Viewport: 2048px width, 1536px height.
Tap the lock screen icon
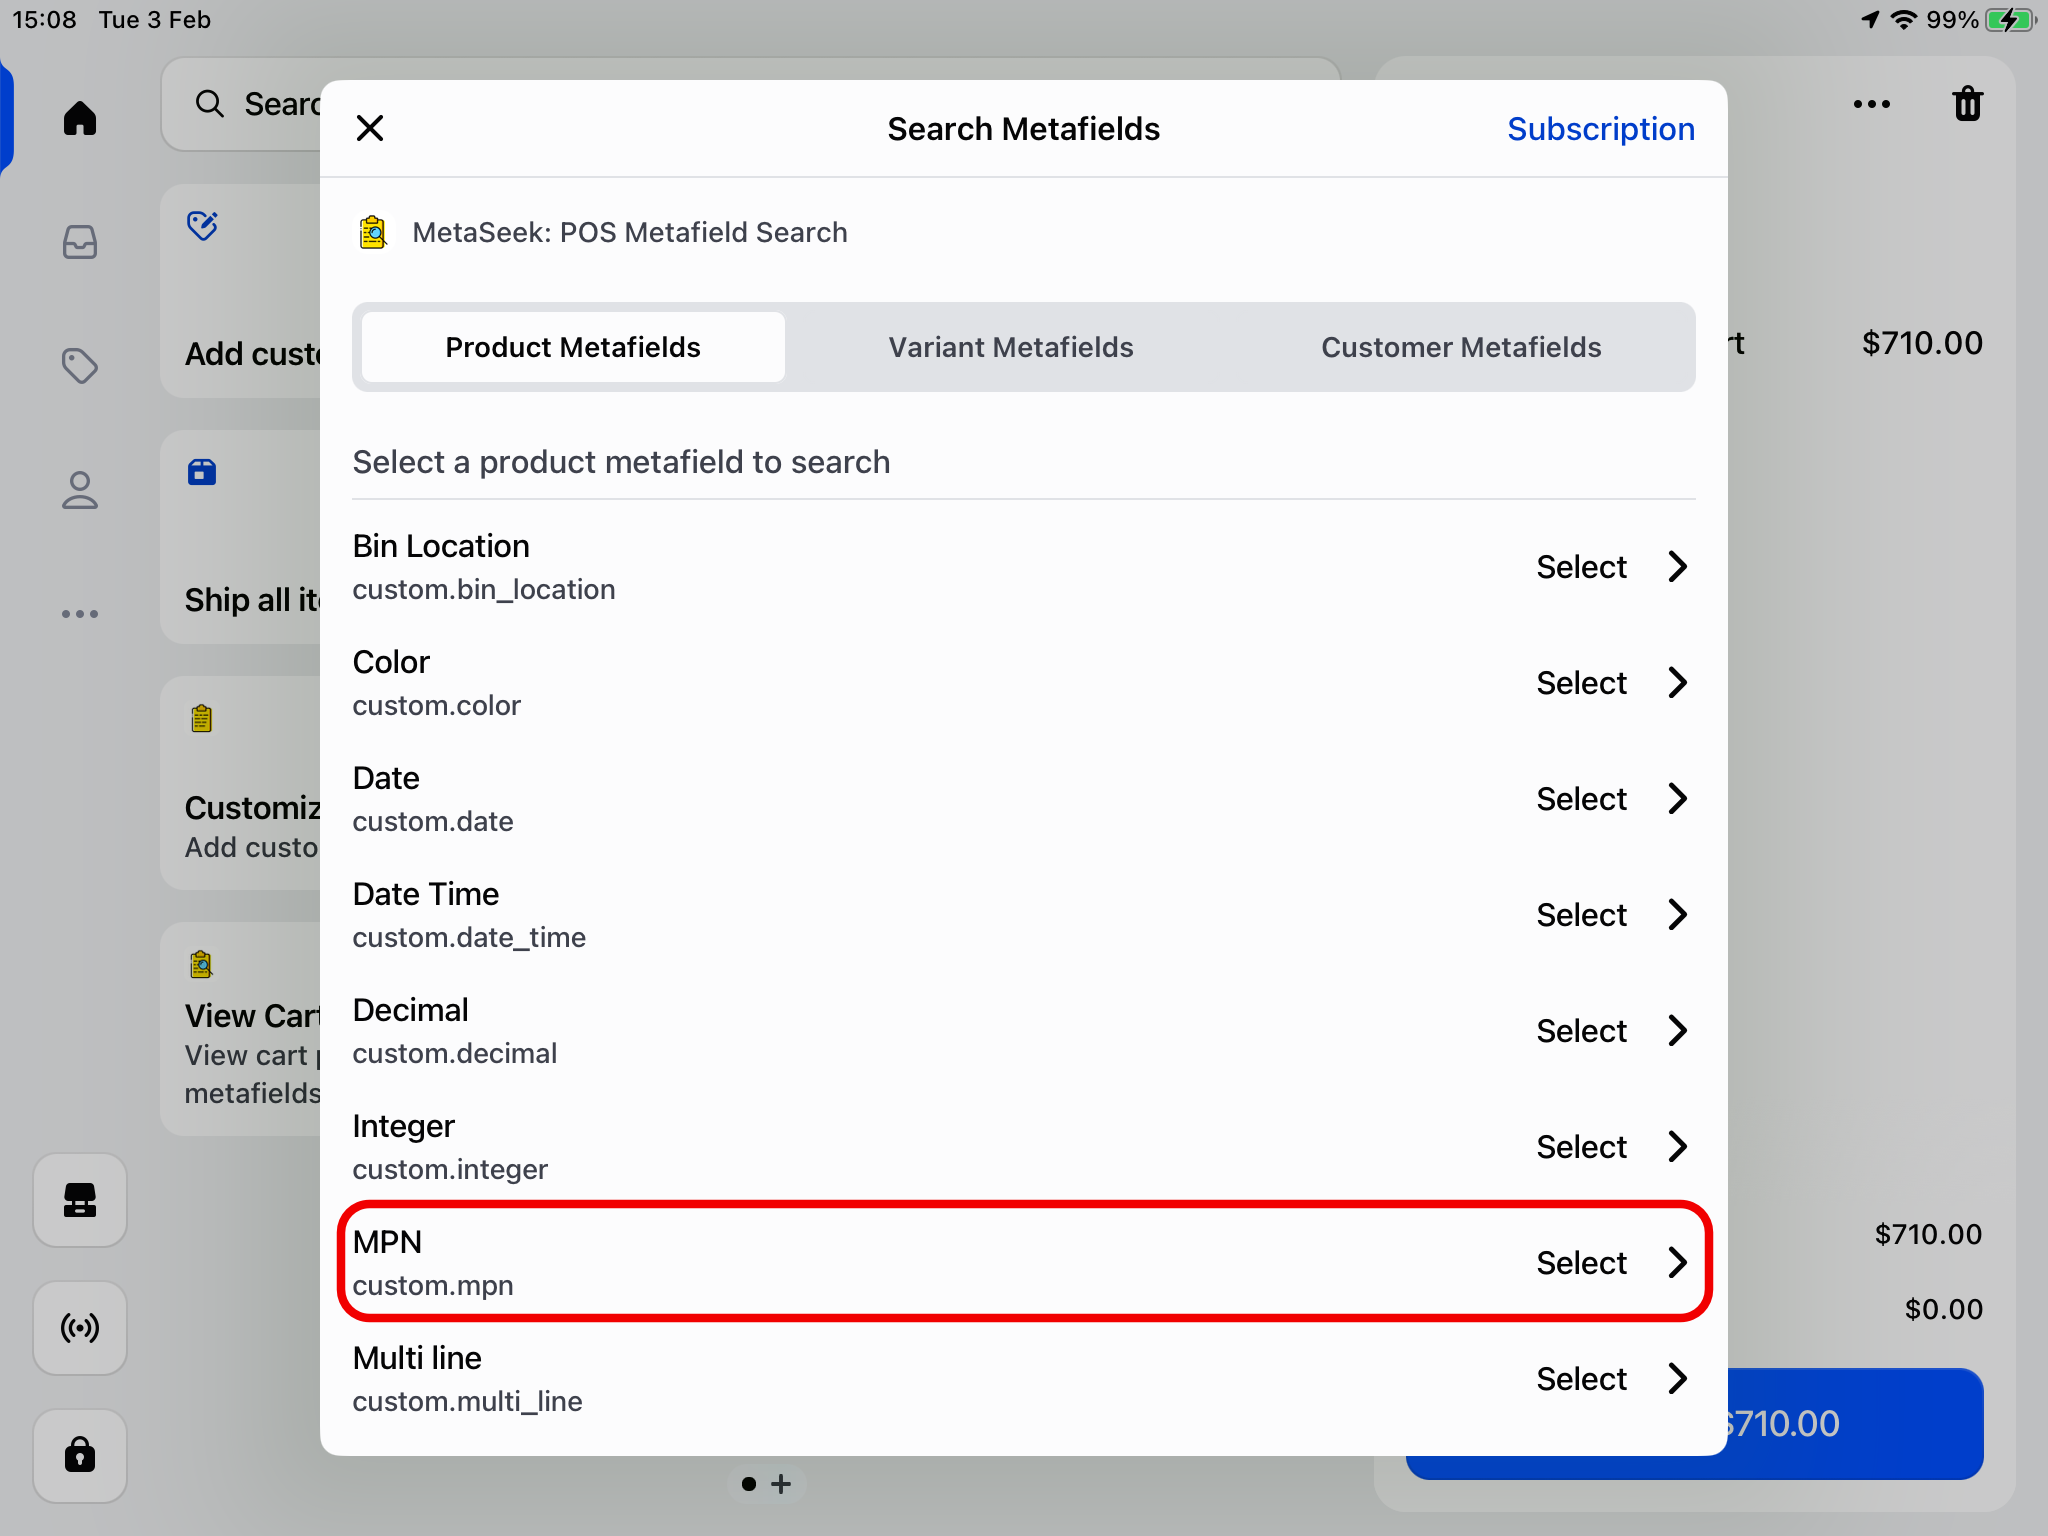[x=80, y=1455]
